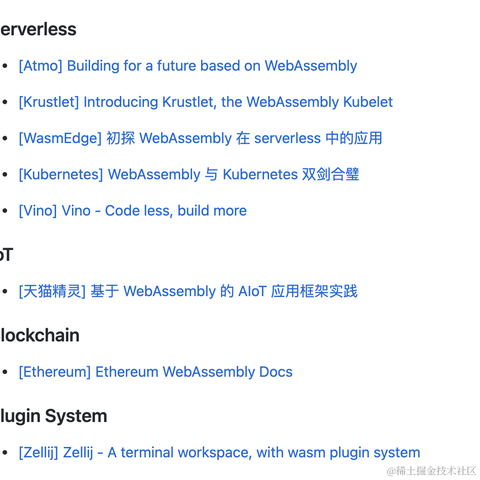Viewport: 480px width, 480px height.
Task: Click the bullet before the Zellij entry
Action: (x=5, y=453)
